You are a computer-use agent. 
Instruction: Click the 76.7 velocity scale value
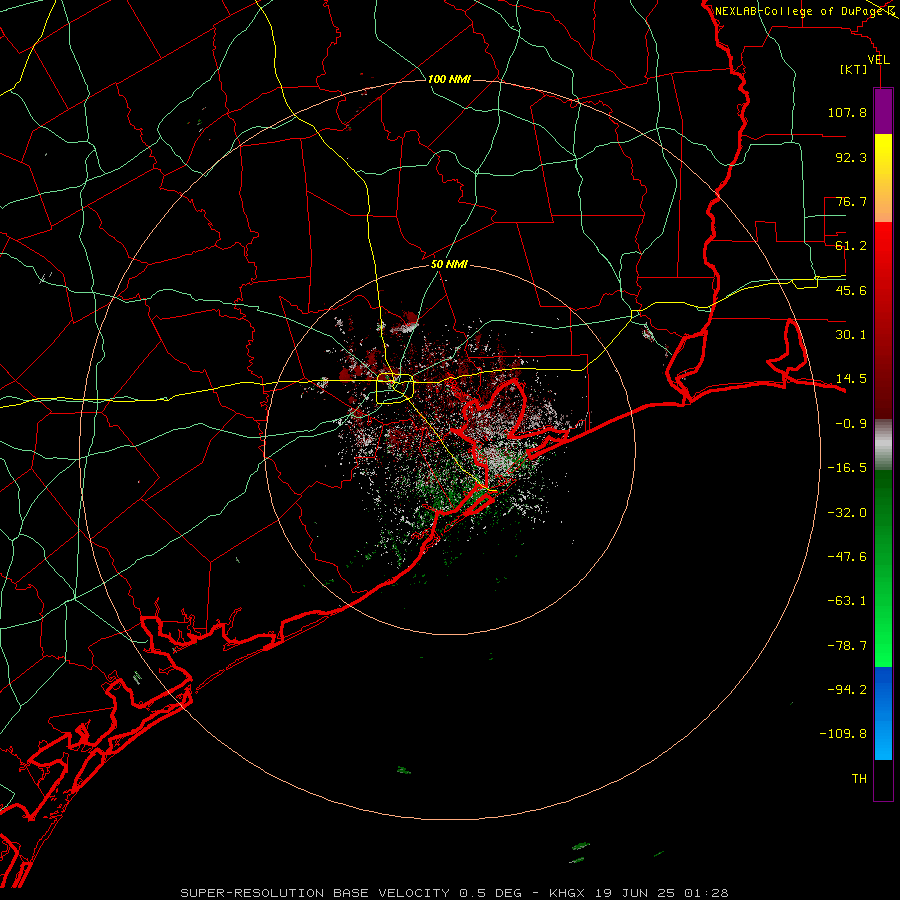(851, 201)
